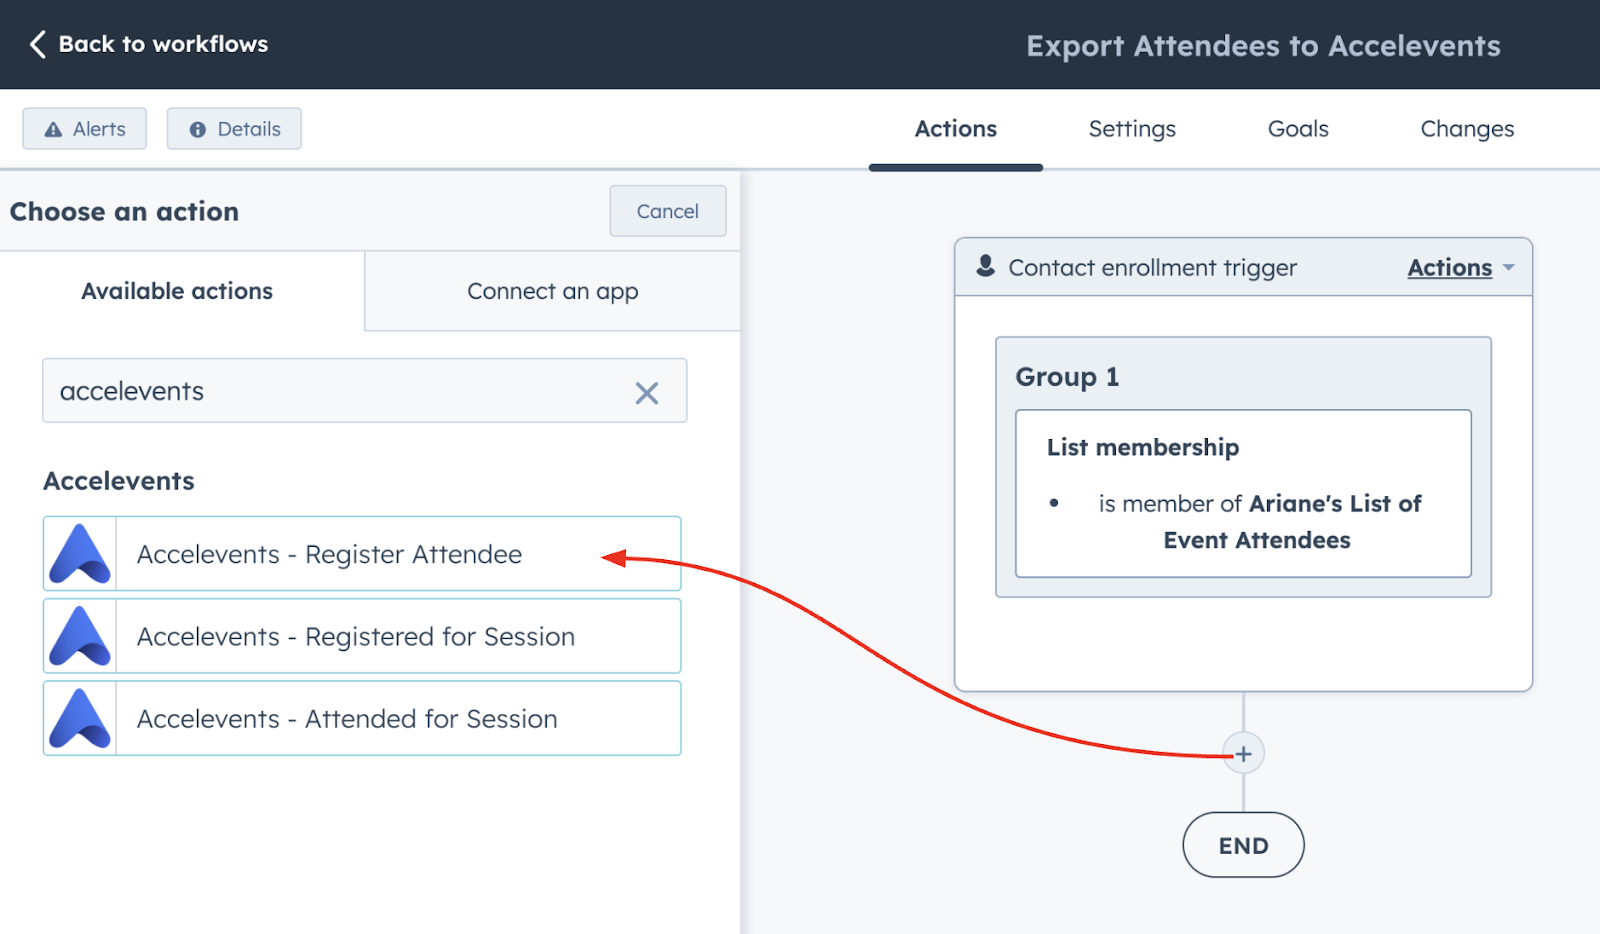1600x934 pixels.
Task: Open the Details button
Action: point(234,129)
